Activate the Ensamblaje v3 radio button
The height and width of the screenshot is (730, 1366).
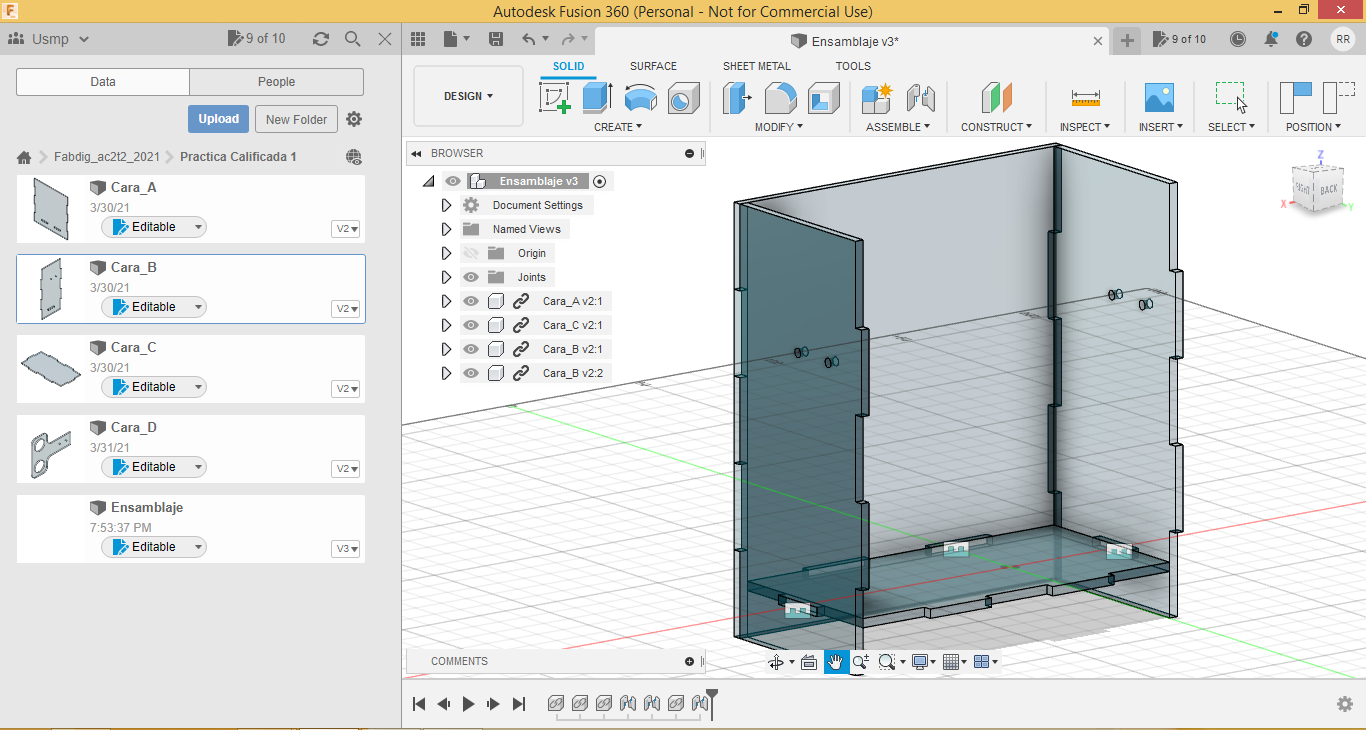[600, 181]
